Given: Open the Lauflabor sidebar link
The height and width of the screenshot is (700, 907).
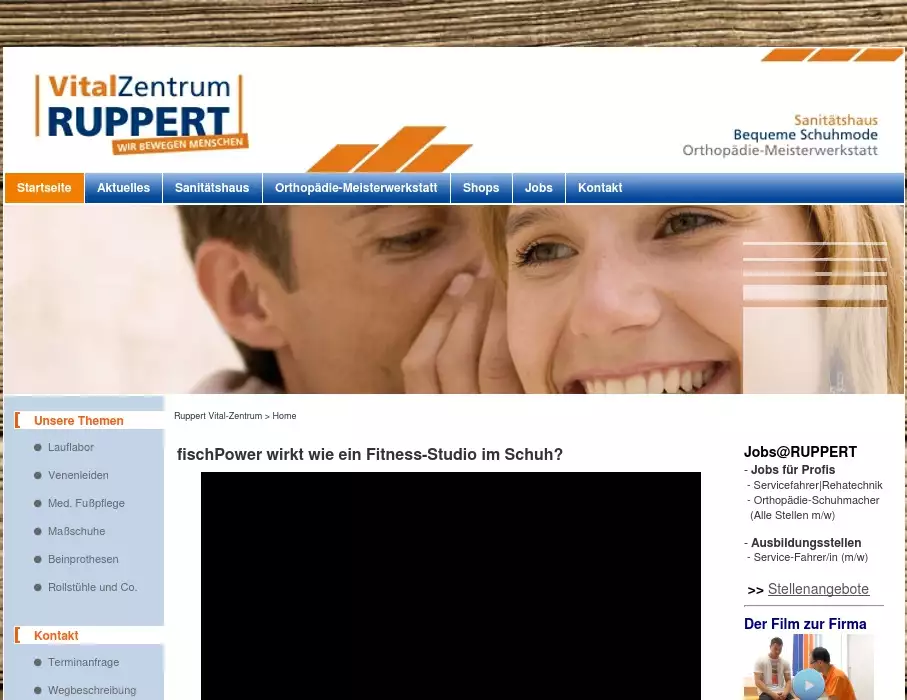Looking at the screenshot, I should [x=71, y=447].
